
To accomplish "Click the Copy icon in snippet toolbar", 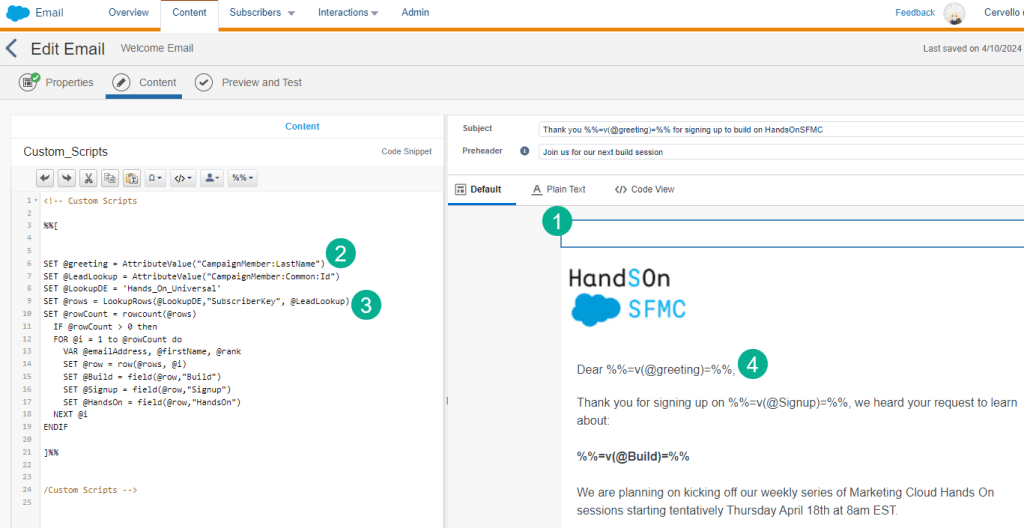I will pos(110,178).
